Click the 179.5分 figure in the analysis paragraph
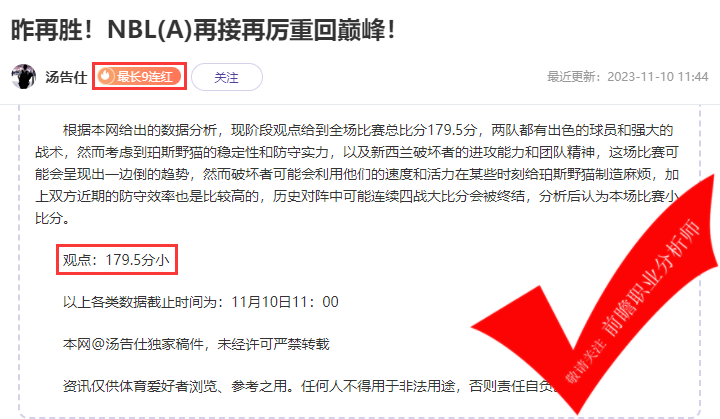 (x=452, y=130)
